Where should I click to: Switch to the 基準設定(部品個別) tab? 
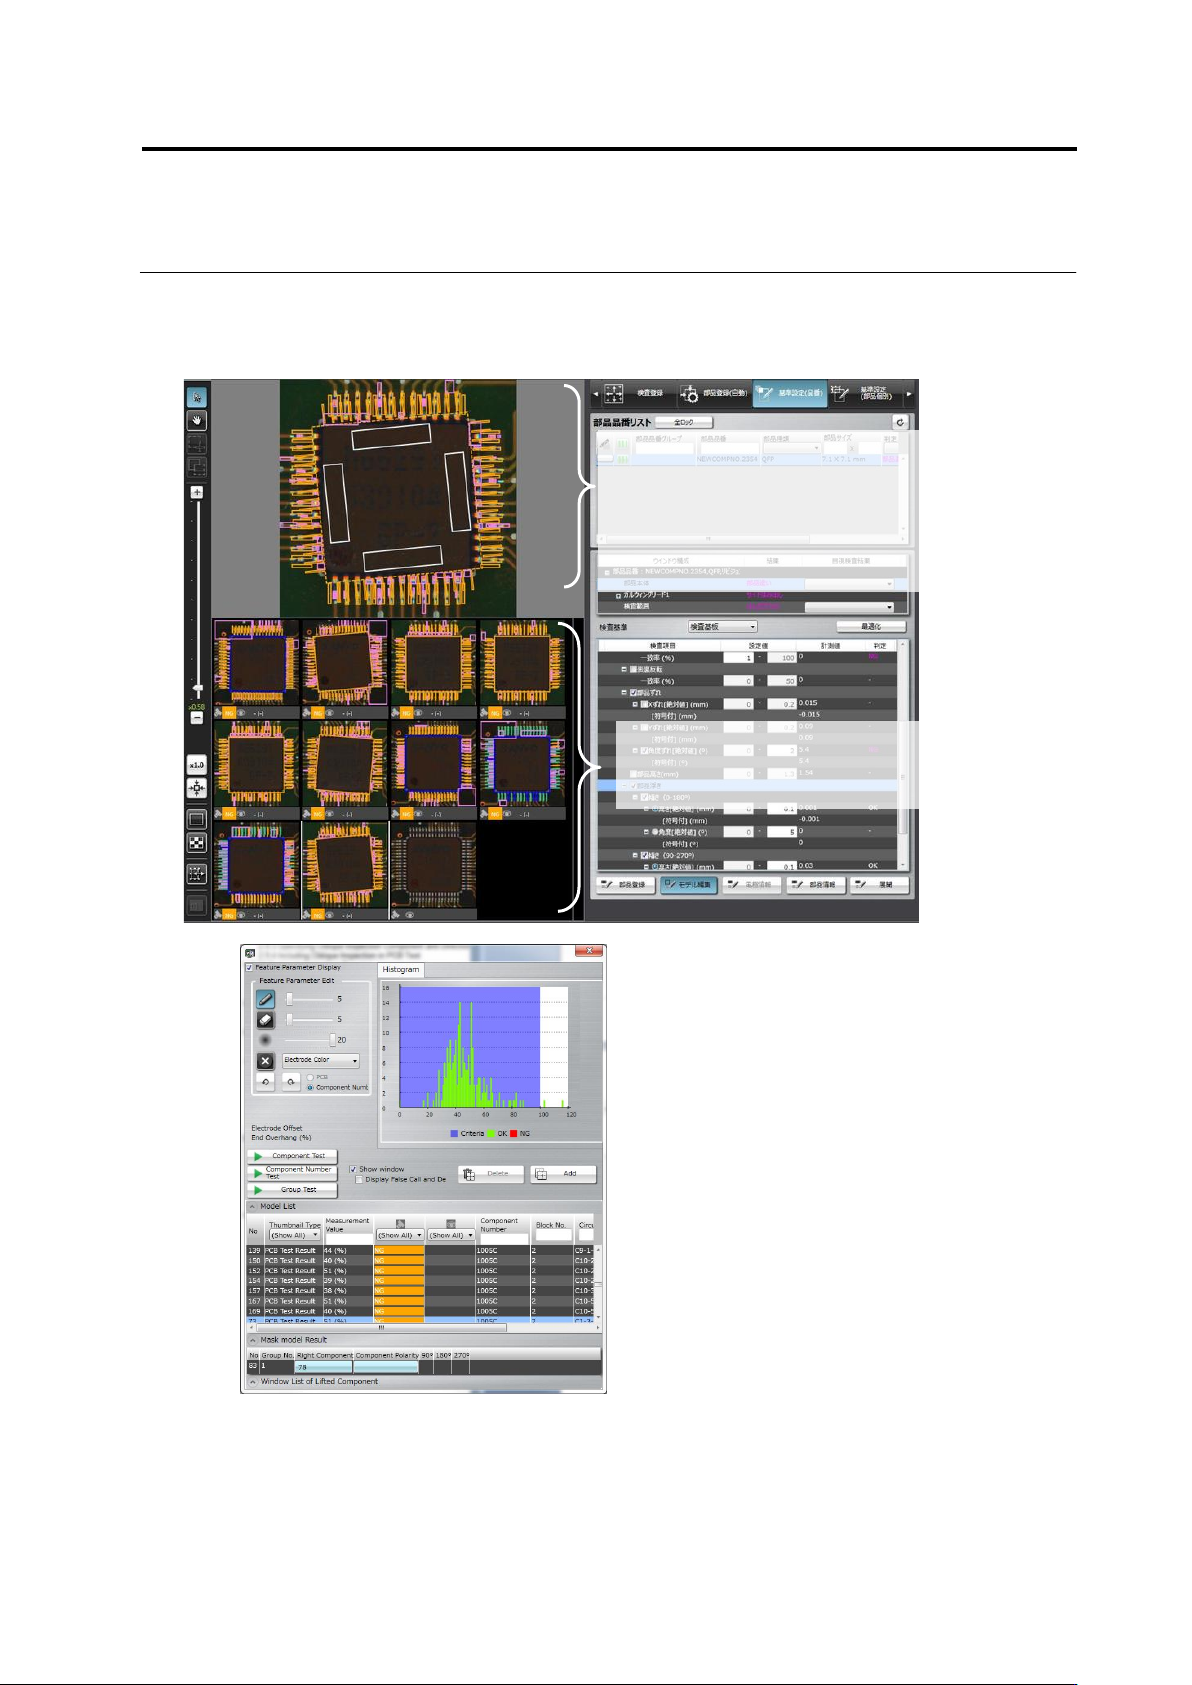(x=866, y=393)
